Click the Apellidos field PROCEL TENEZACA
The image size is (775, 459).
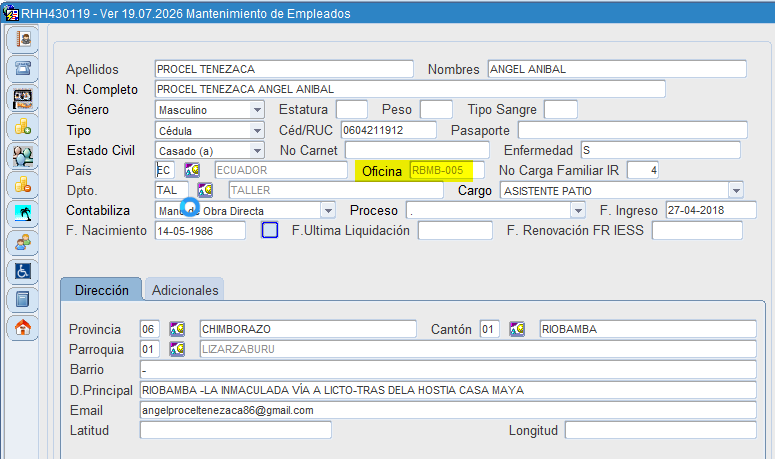[284, 69]
